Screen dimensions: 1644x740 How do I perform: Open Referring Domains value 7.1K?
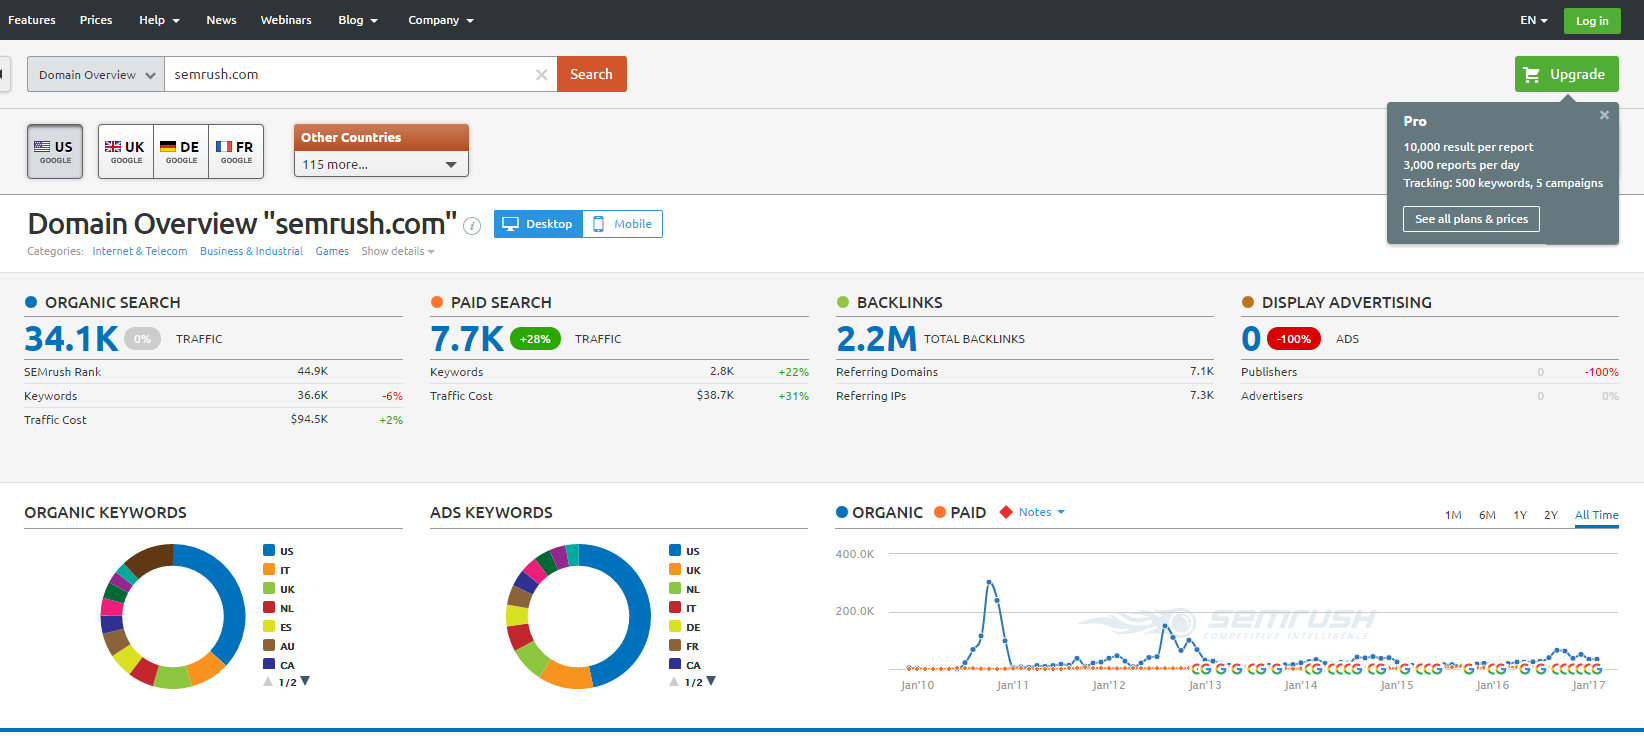coord(1202,371)
